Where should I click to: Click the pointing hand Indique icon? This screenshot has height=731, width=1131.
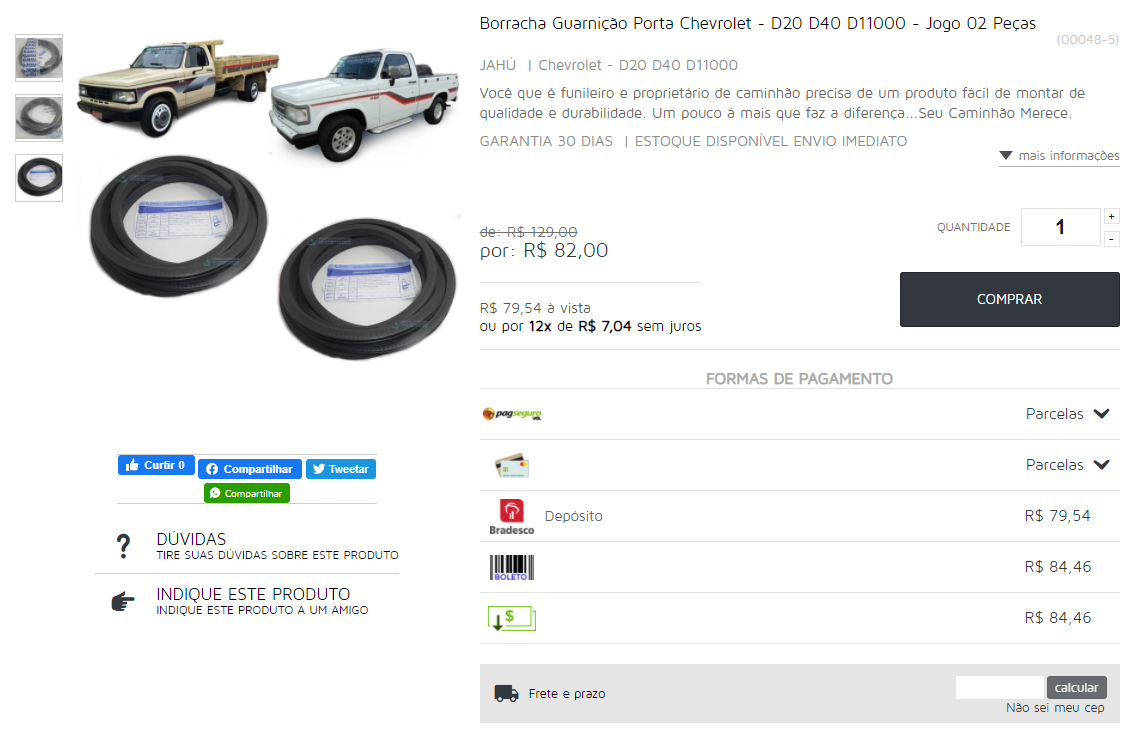coord(123,601)
